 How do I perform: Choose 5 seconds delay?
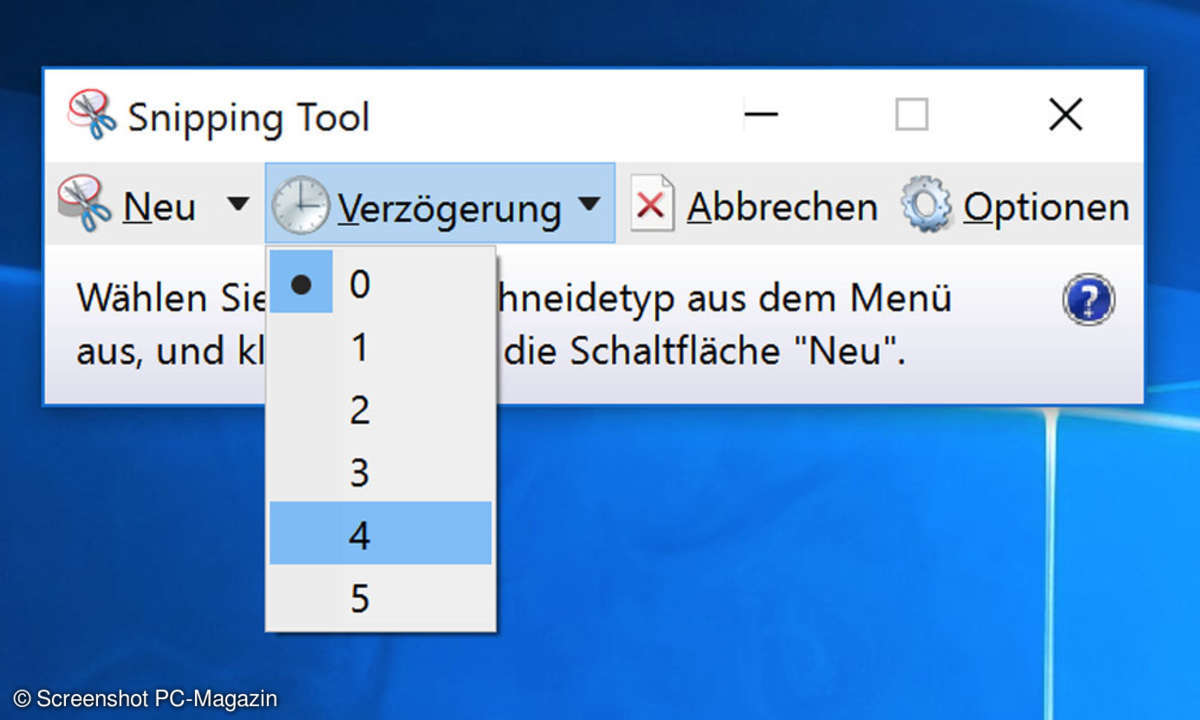click(381, 597)
